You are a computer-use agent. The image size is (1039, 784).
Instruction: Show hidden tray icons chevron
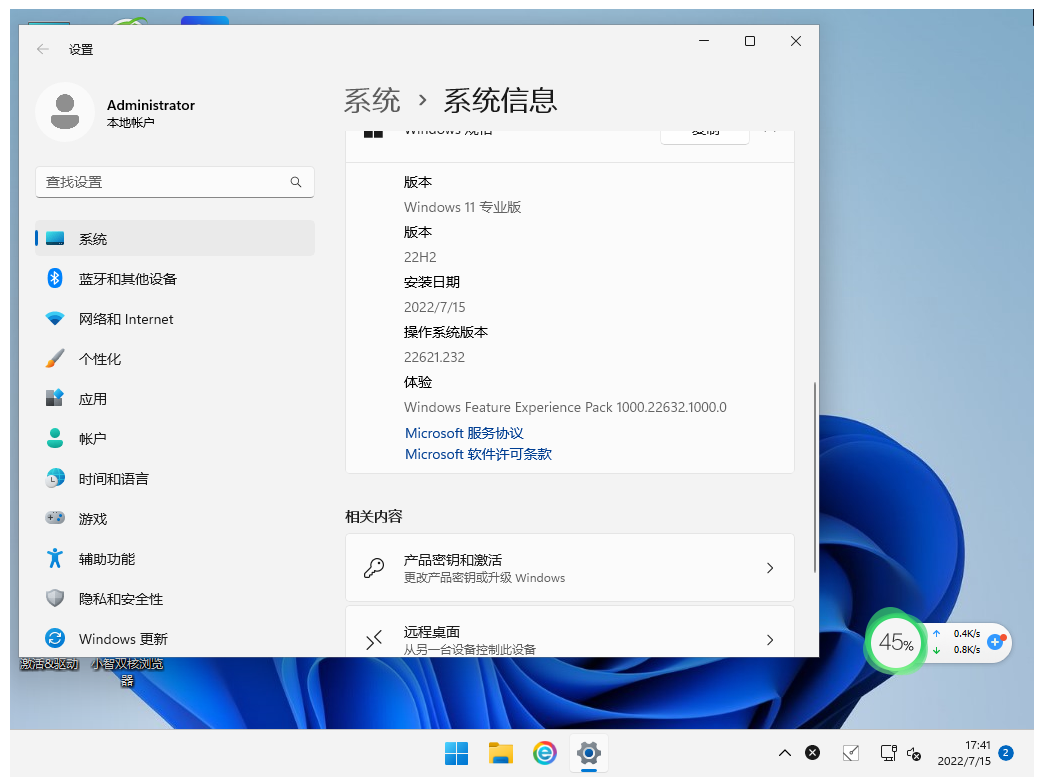point(785,753)
